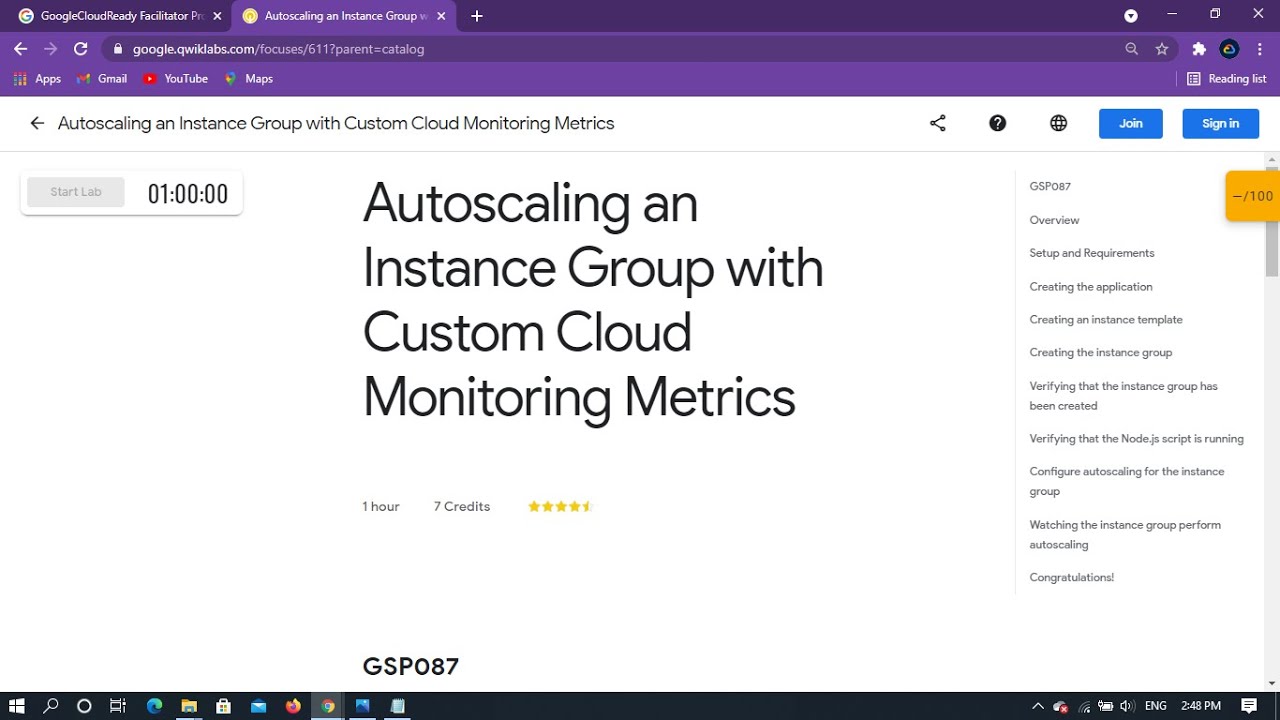Go to Verifying Node.js script is running
The height and width of the screenshot is (720, 1280).
1137,439
